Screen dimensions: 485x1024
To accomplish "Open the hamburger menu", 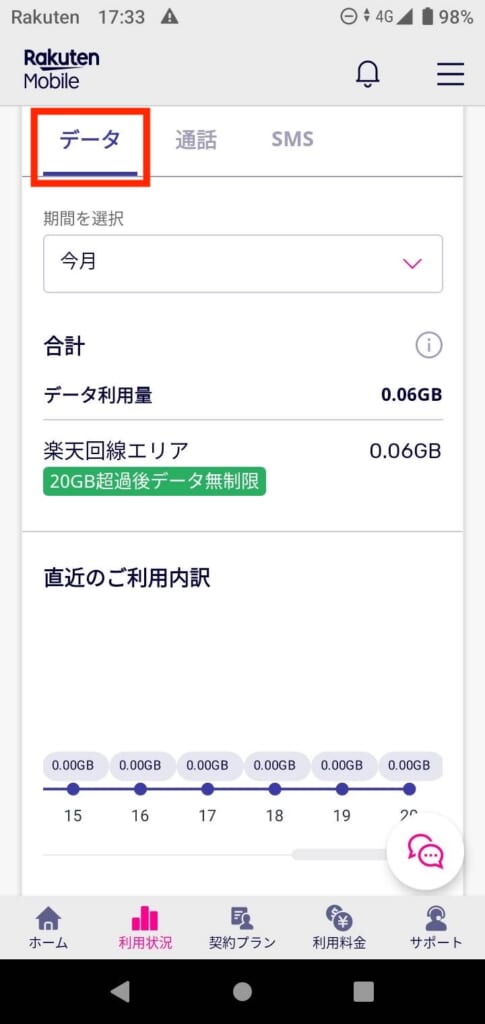I will (x=450, y=74).
